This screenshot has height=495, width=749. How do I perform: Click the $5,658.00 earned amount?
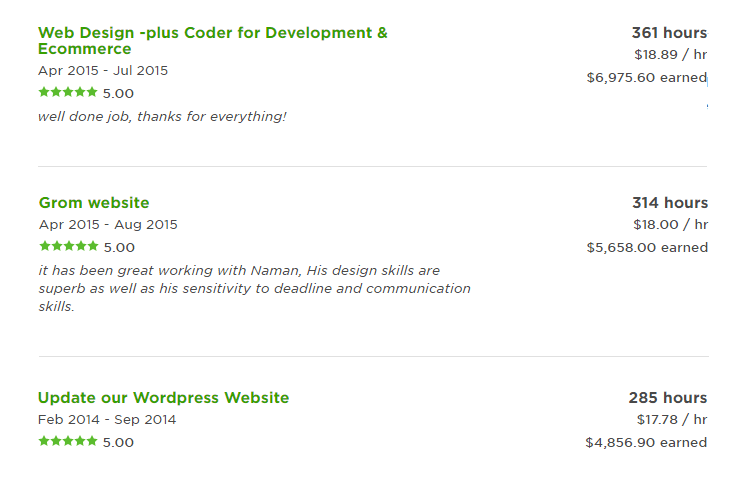coord(647,248)
